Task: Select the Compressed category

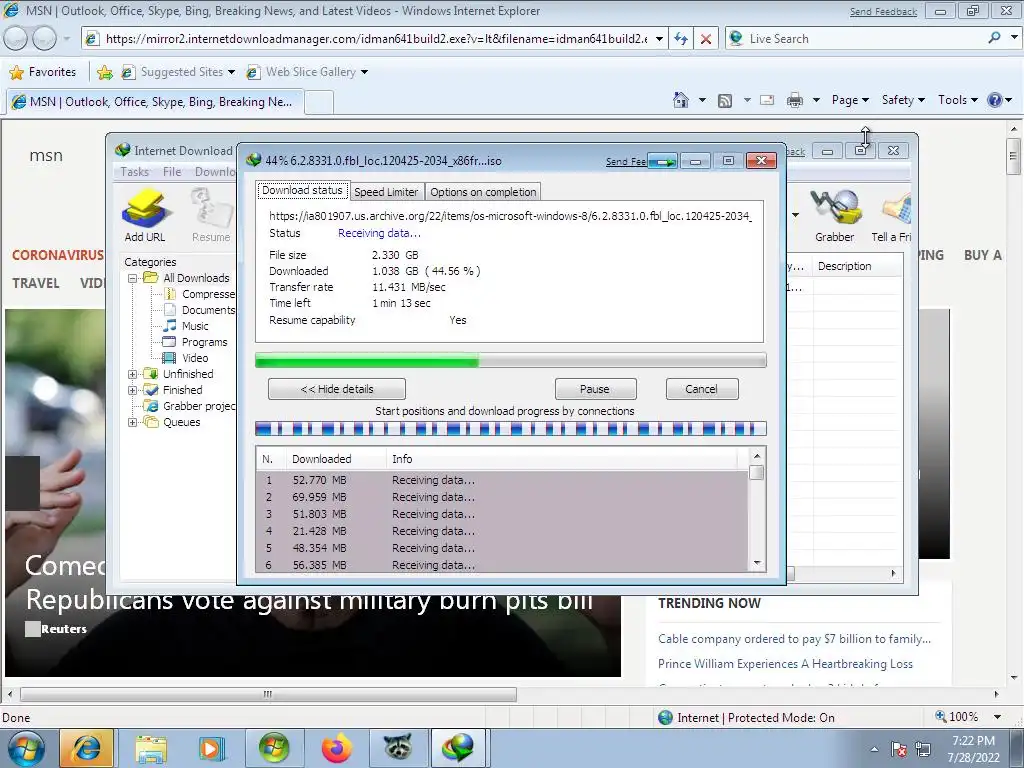Action: pos(200,295)
